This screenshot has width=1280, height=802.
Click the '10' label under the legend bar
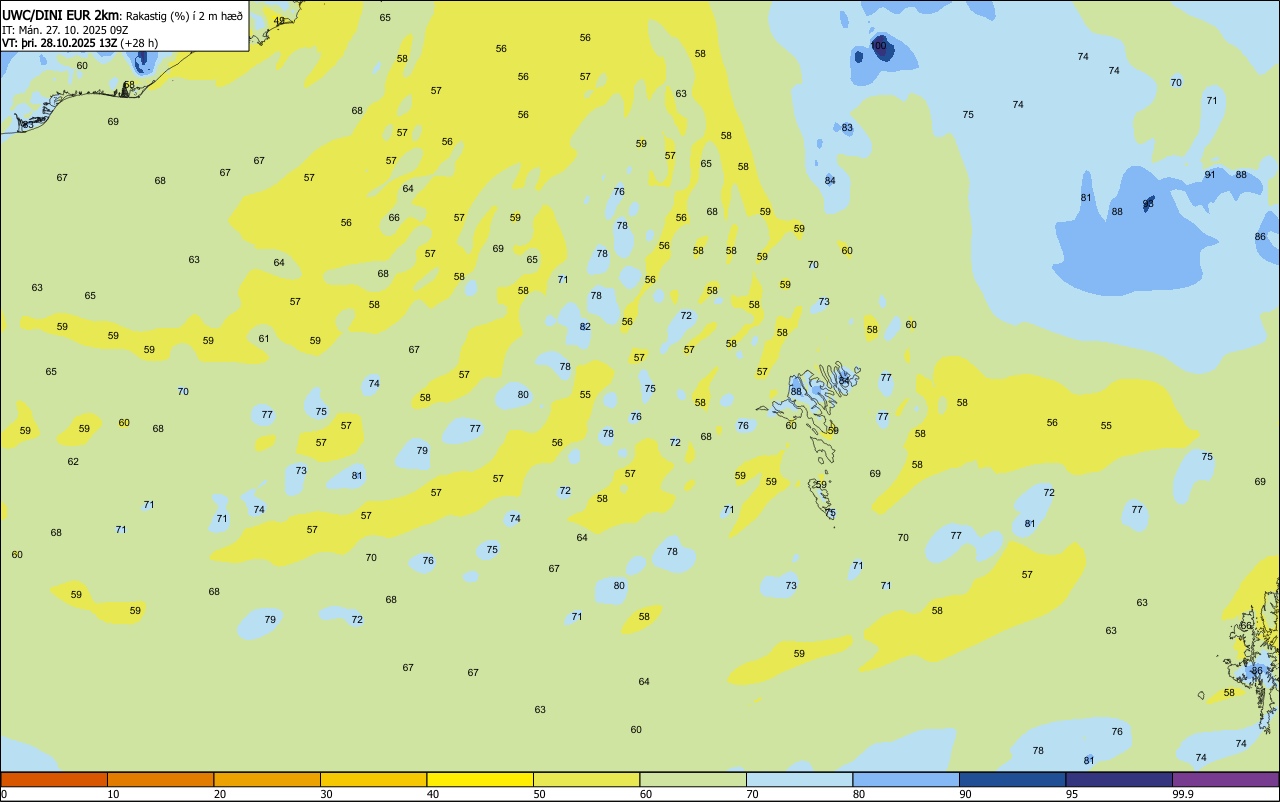pos(113,794)
